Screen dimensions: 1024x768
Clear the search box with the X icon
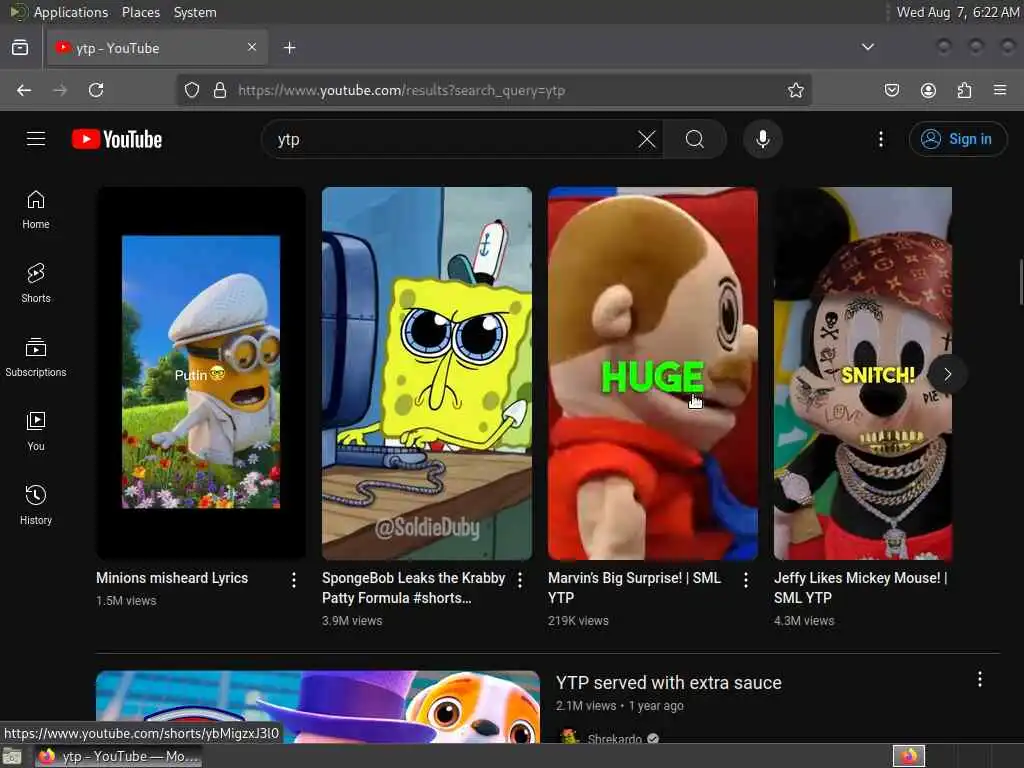click(647, 139)
